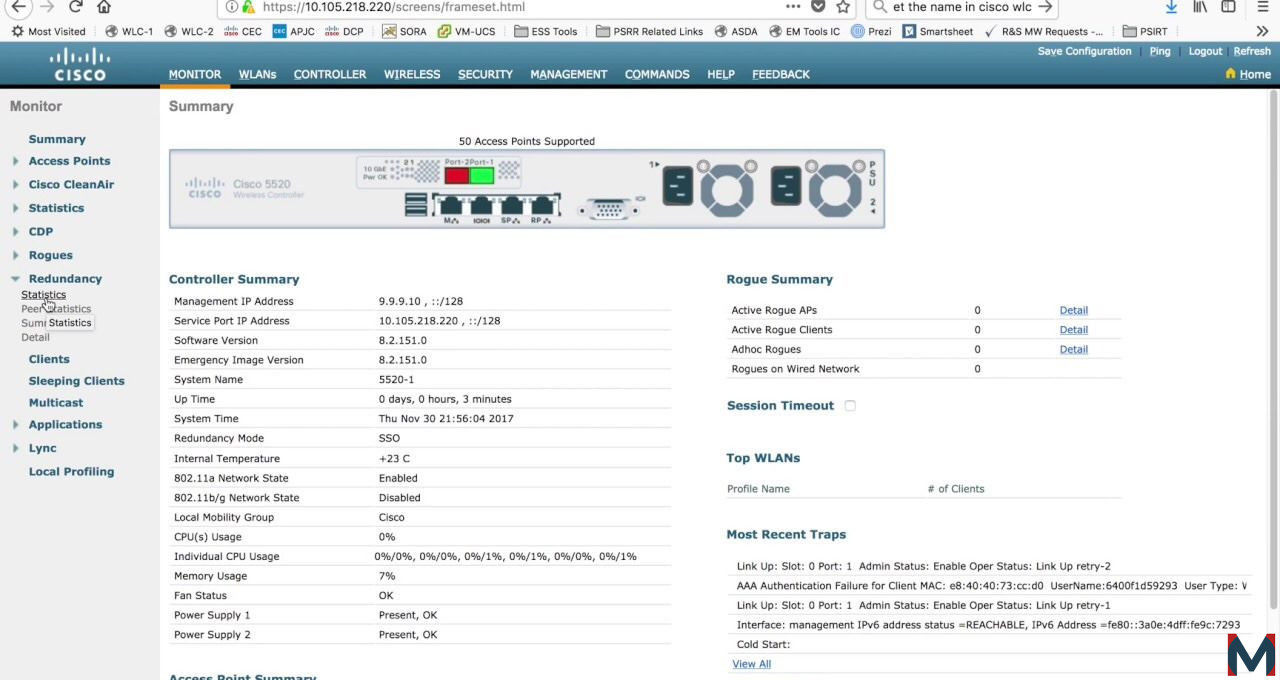Image resolution: width=1280 pixels, height=680 pixels.
Task: Open the Sleeping Clients page
Action: pos(77,381)
